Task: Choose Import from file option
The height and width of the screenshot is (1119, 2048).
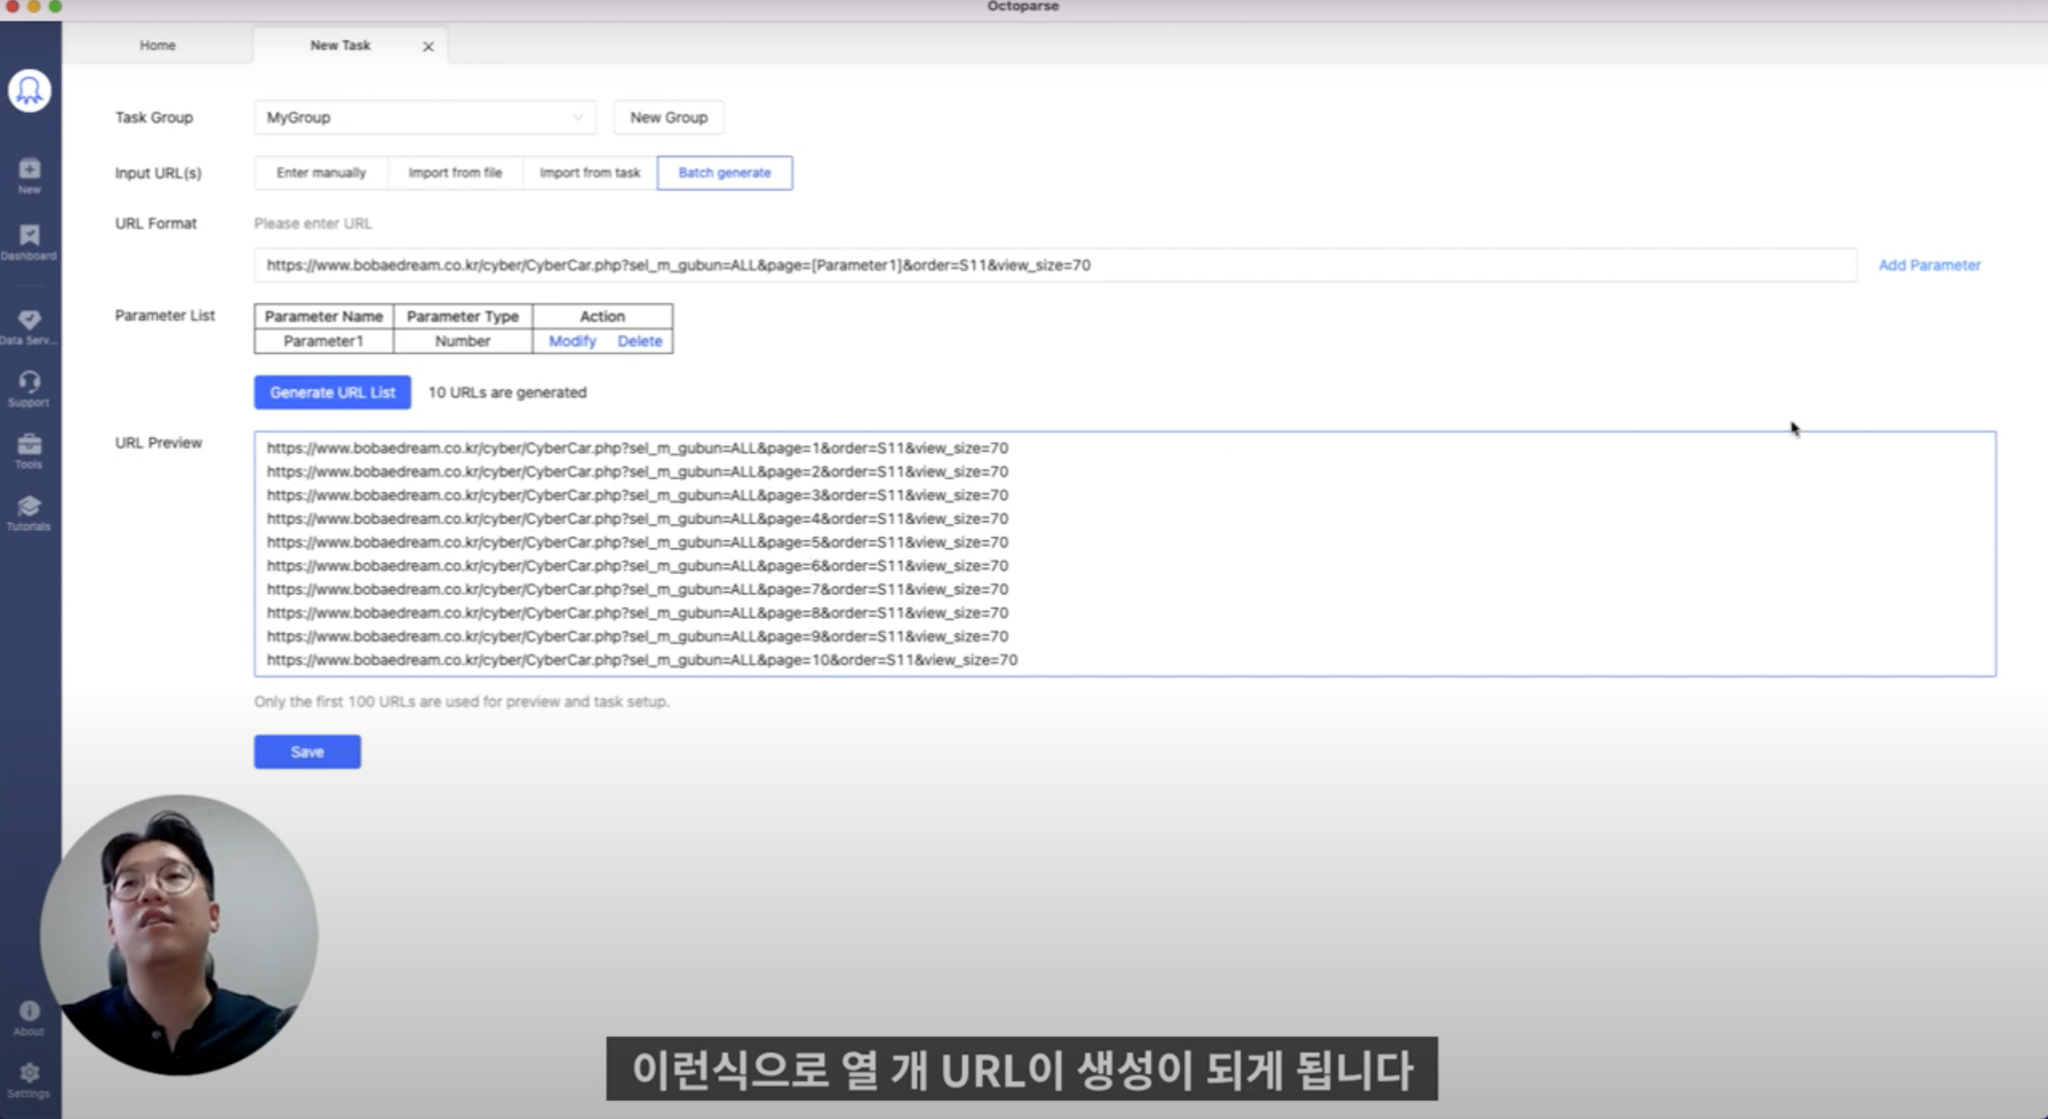Action: click(455, 173)
